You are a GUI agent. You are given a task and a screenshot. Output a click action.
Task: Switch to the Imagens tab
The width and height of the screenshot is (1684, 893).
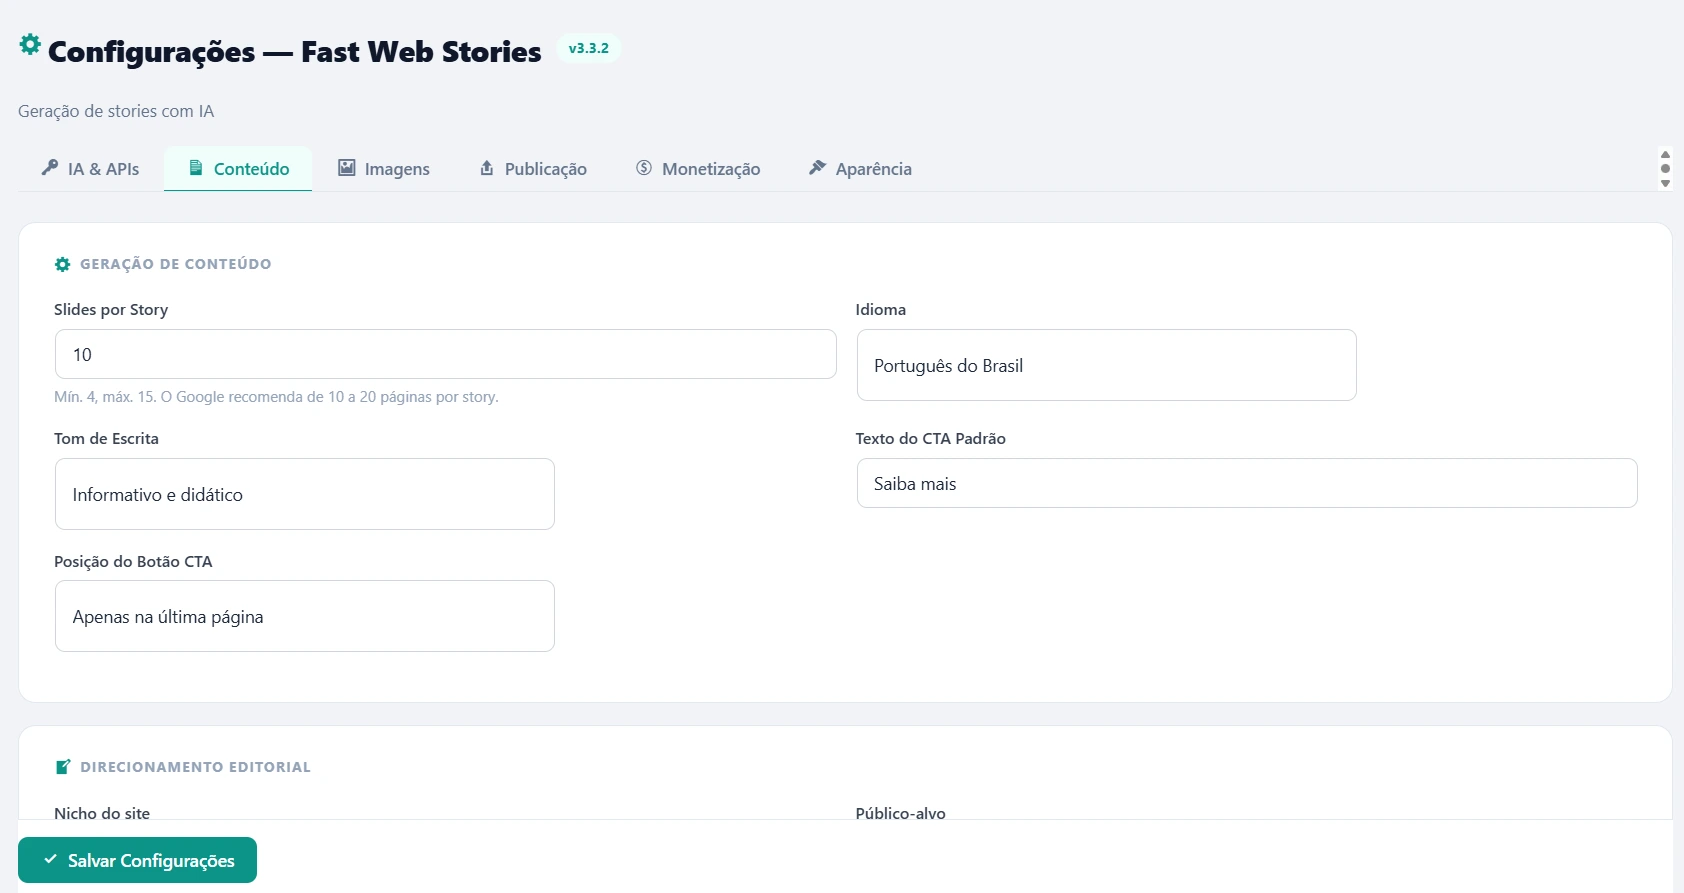point(384,169)
